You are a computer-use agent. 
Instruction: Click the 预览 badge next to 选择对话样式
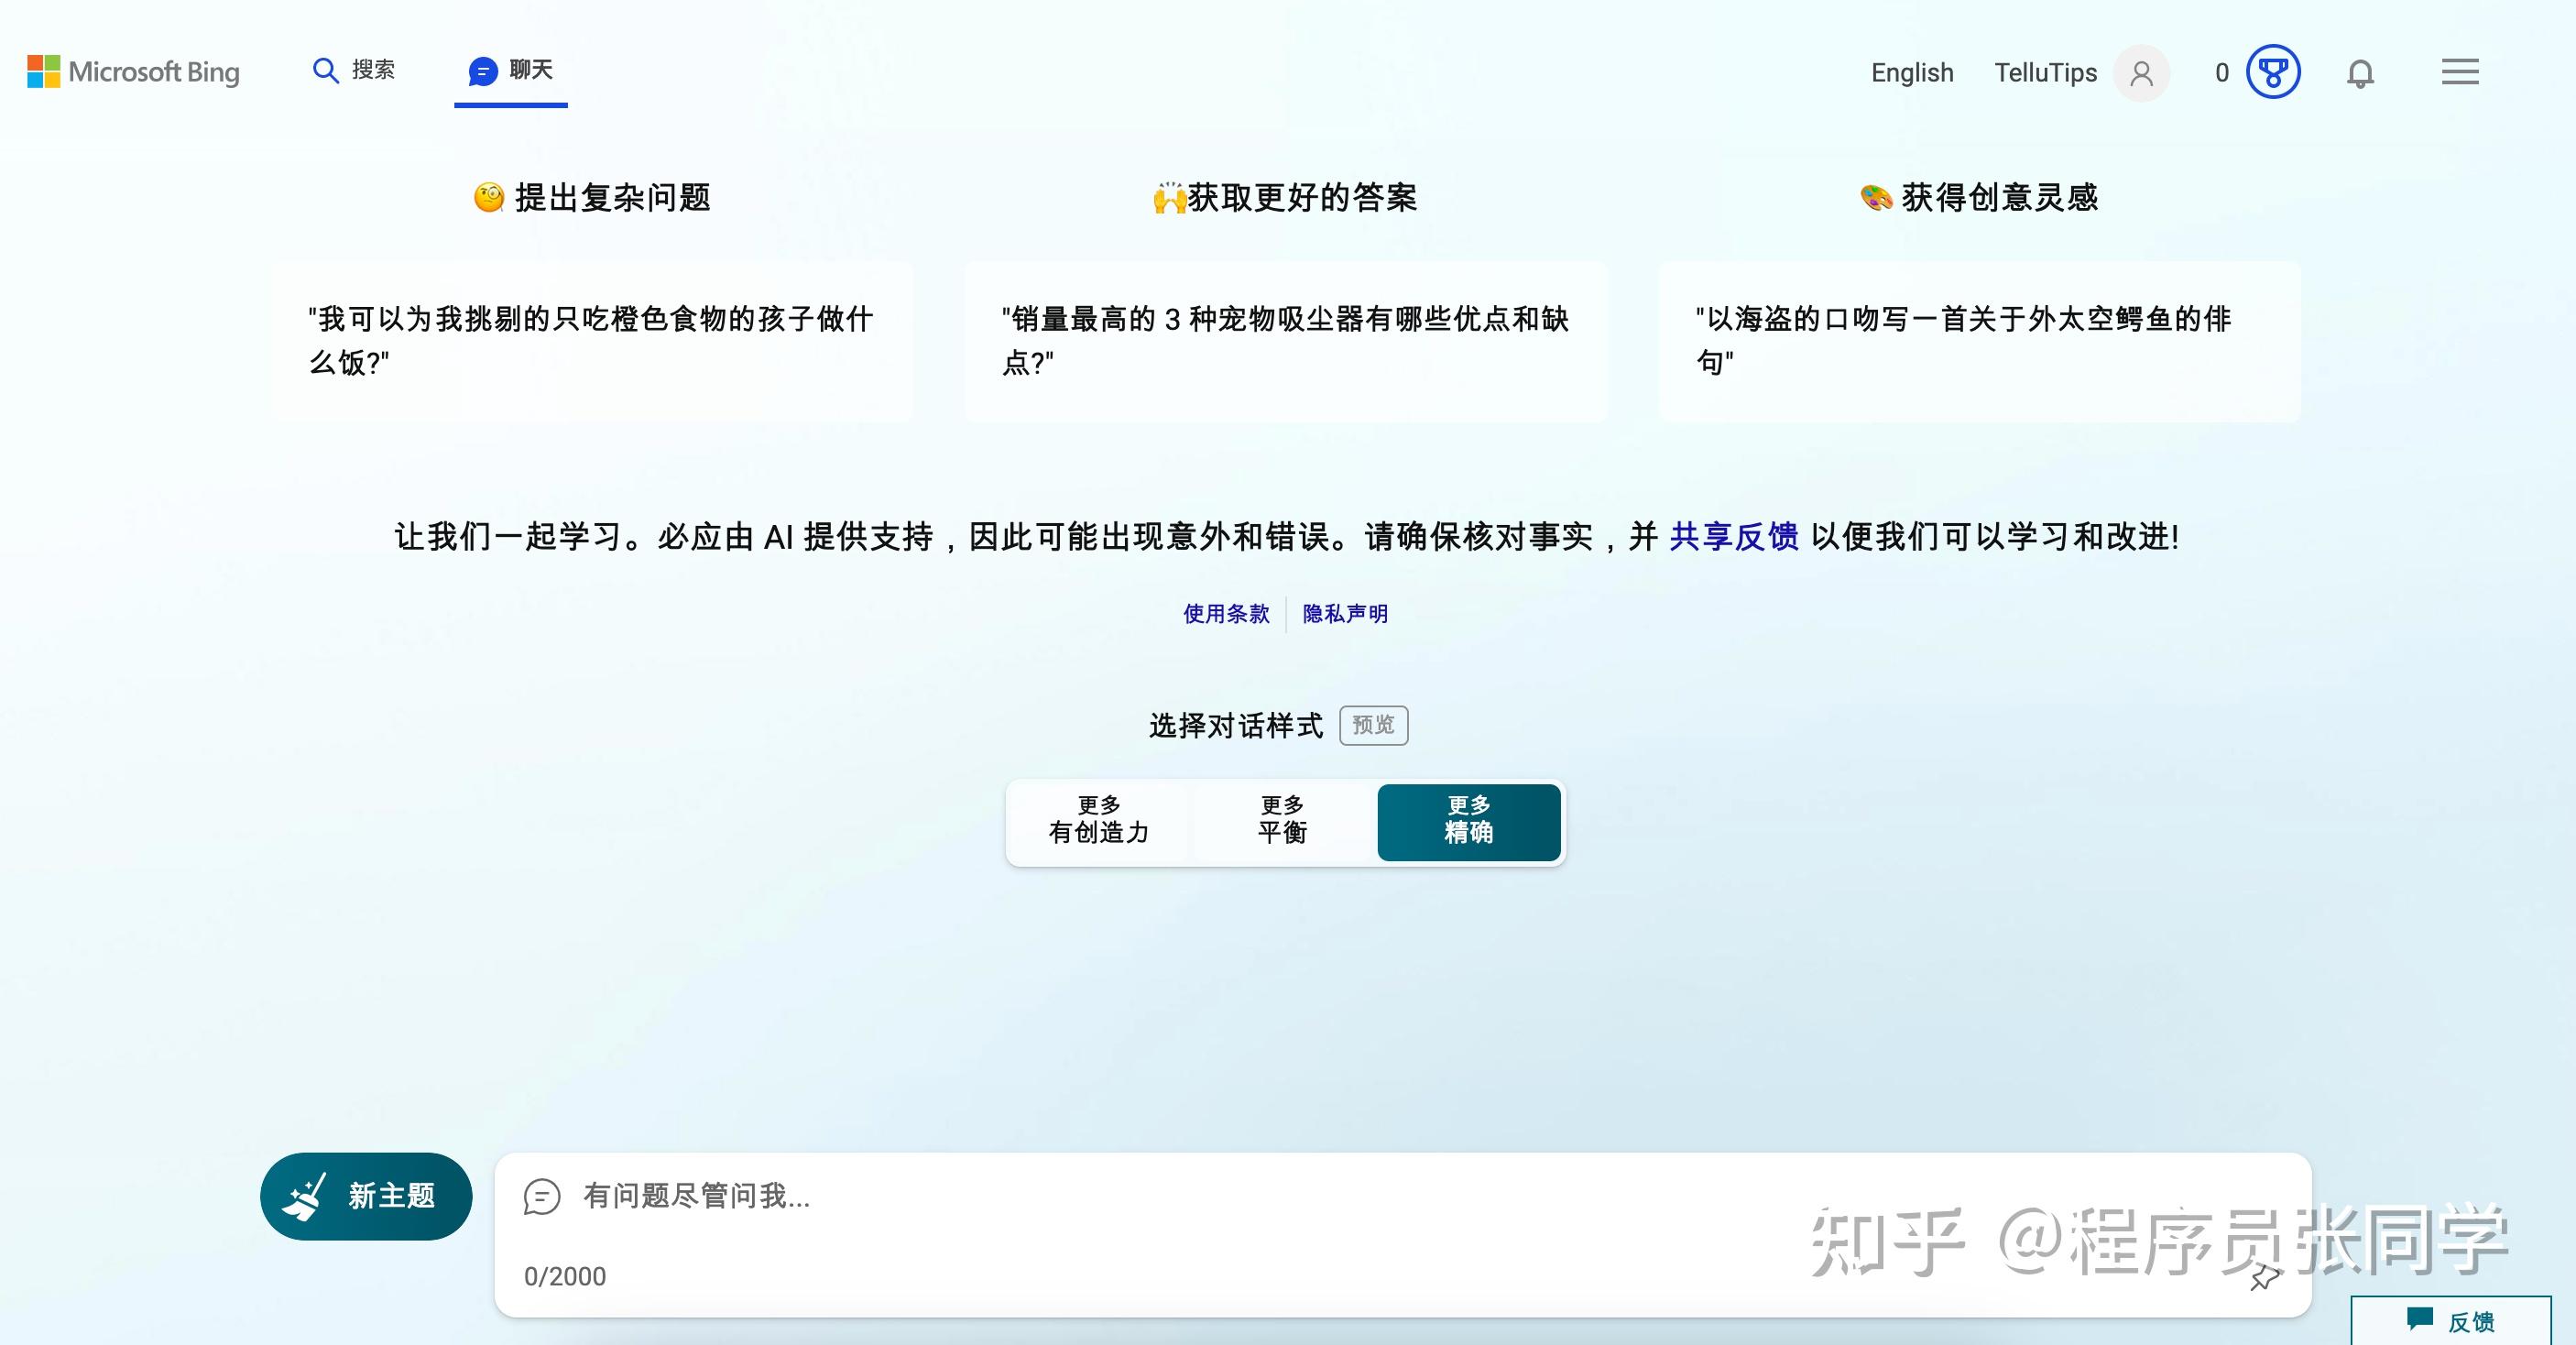[x=1373, y=726]
